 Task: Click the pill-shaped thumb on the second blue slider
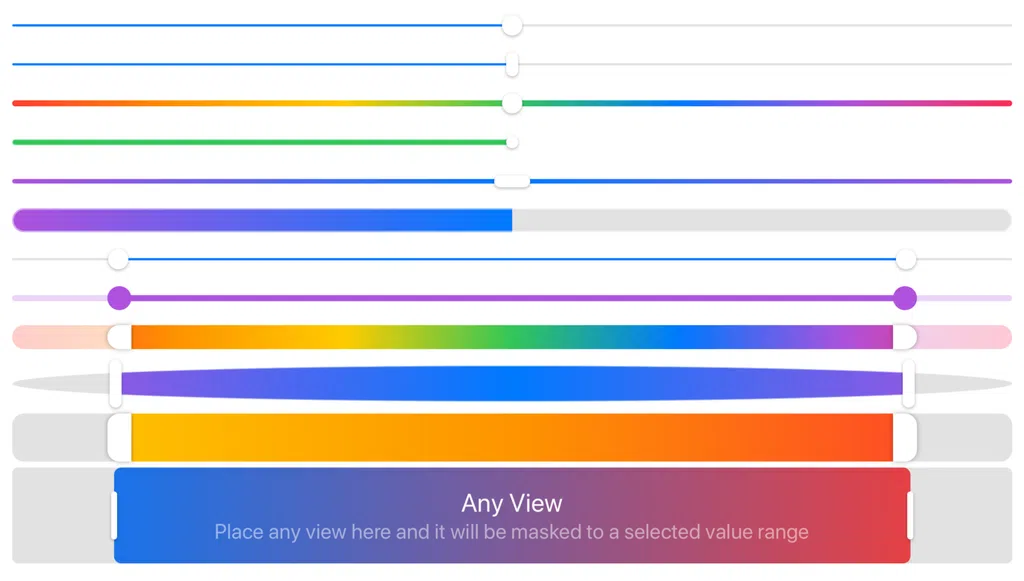click(512, 64)
